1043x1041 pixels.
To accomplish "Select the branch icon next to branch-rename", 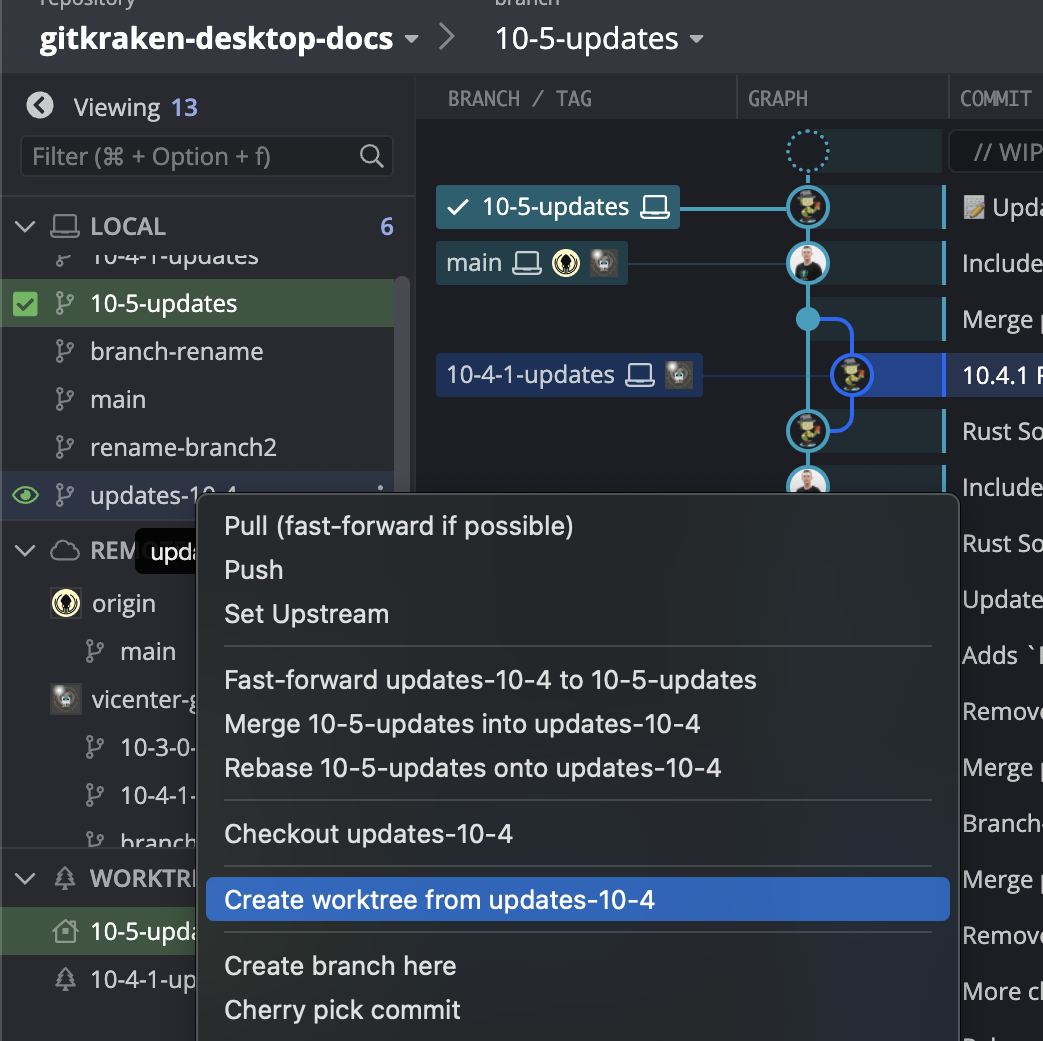I will click(63, 351).
